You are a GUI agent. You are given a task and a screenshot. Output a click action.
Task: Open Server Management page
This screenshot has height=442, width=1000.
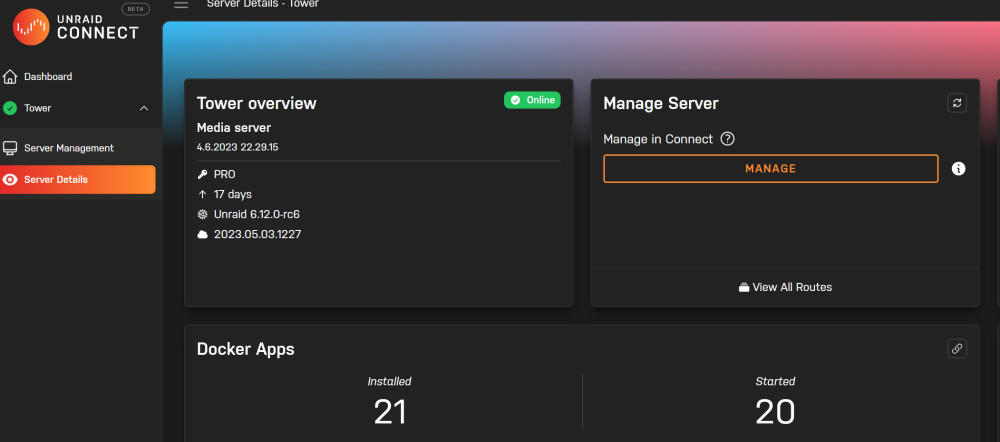[69, 148]
